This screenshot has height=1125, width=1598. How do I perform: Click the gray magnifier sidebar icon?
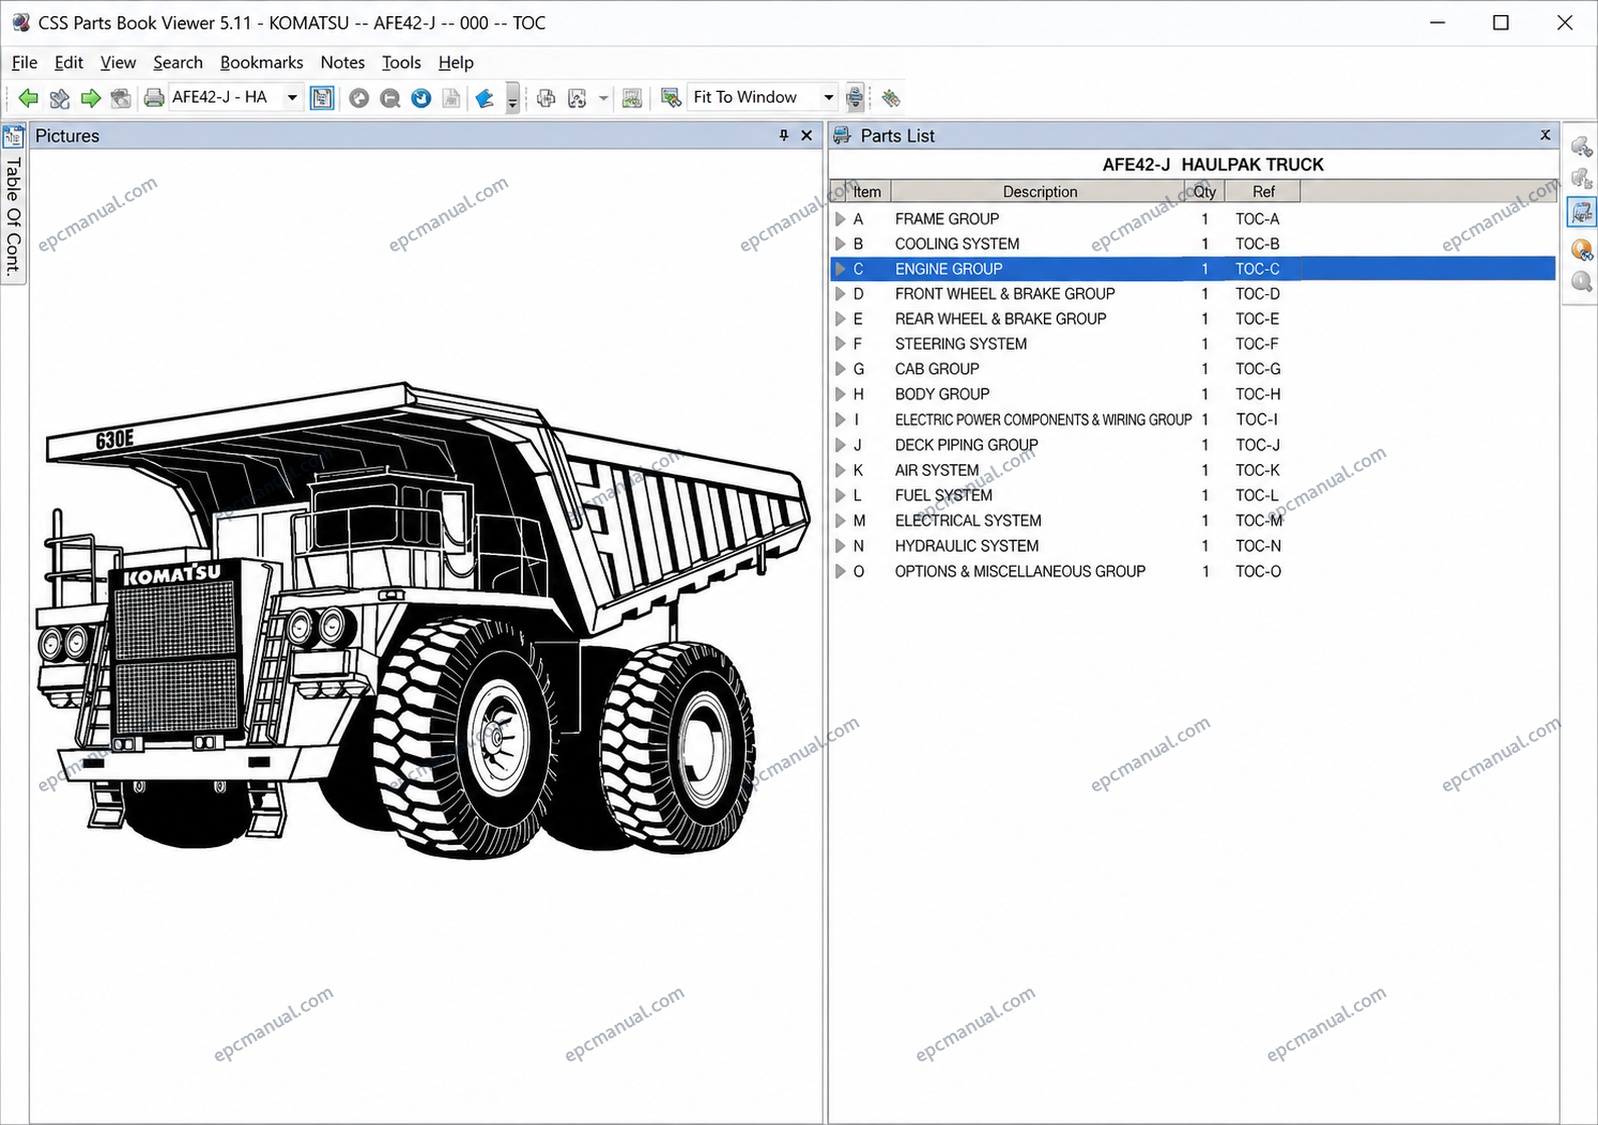click(1582, 282)
